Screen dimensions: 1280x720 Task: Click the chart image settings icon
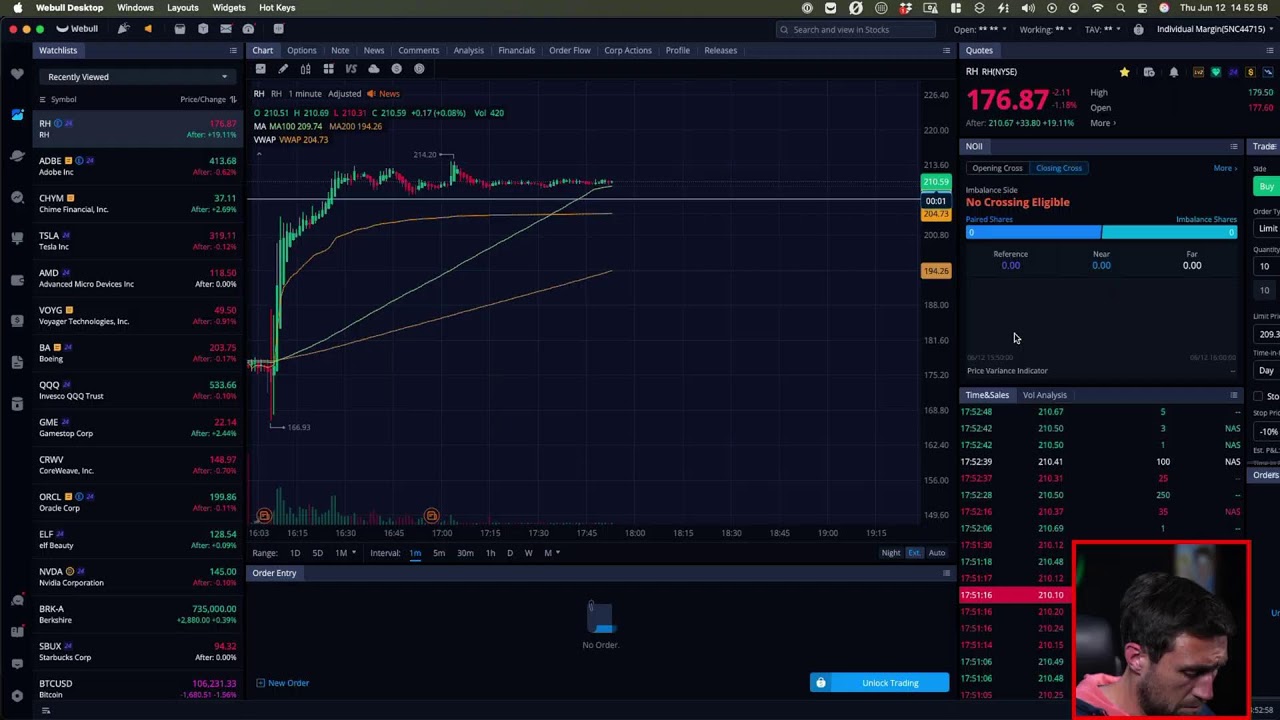point(260,69)
